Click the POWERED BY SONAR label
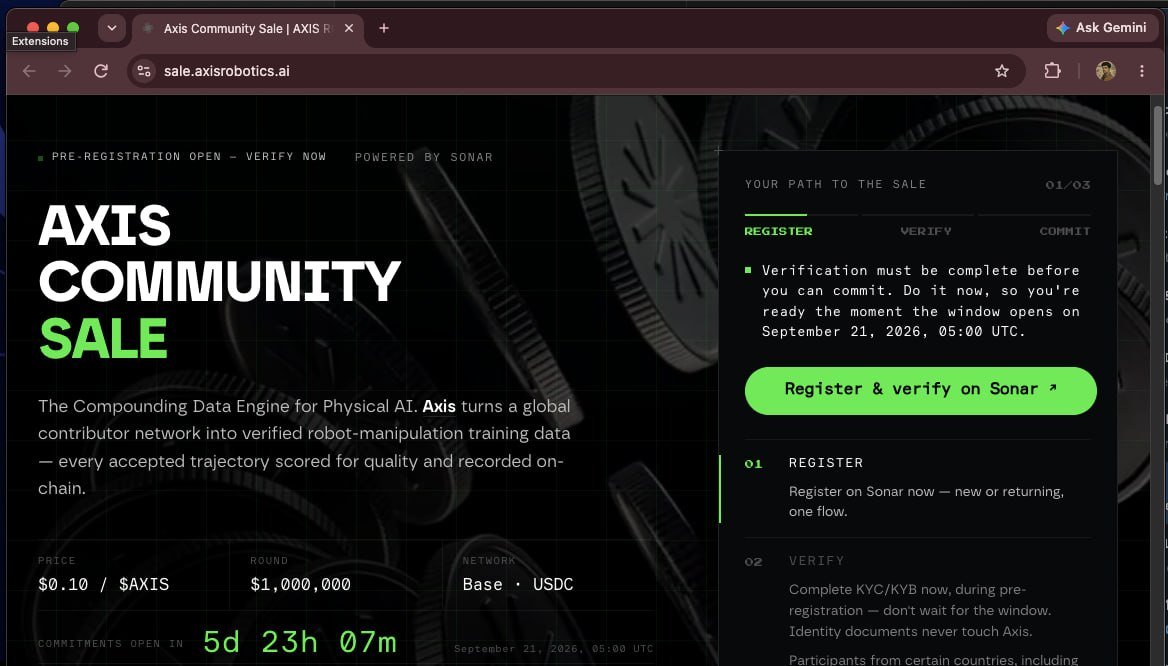 point(424,157)
